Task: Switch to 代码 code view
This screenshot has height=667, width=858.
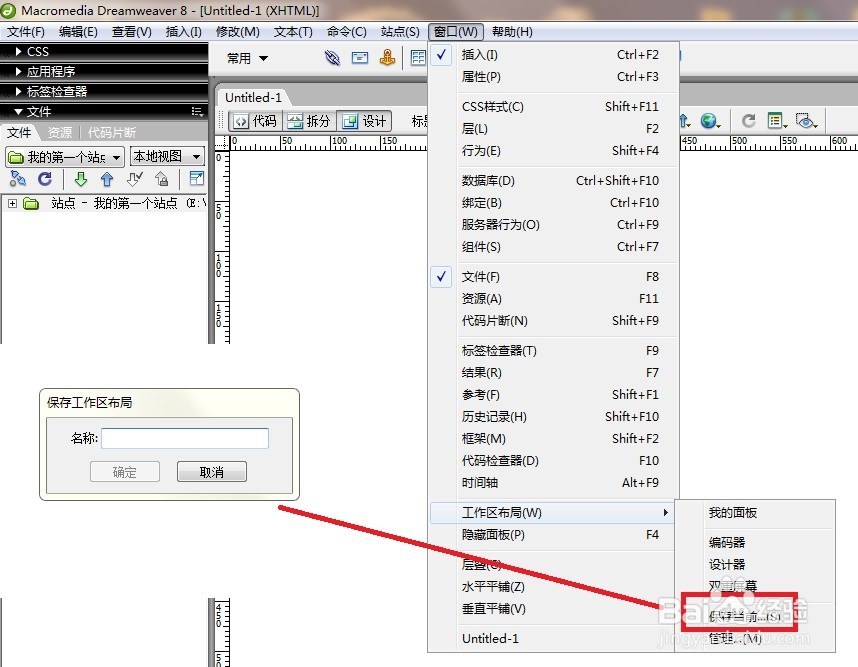Action: (x=256, y=121)
